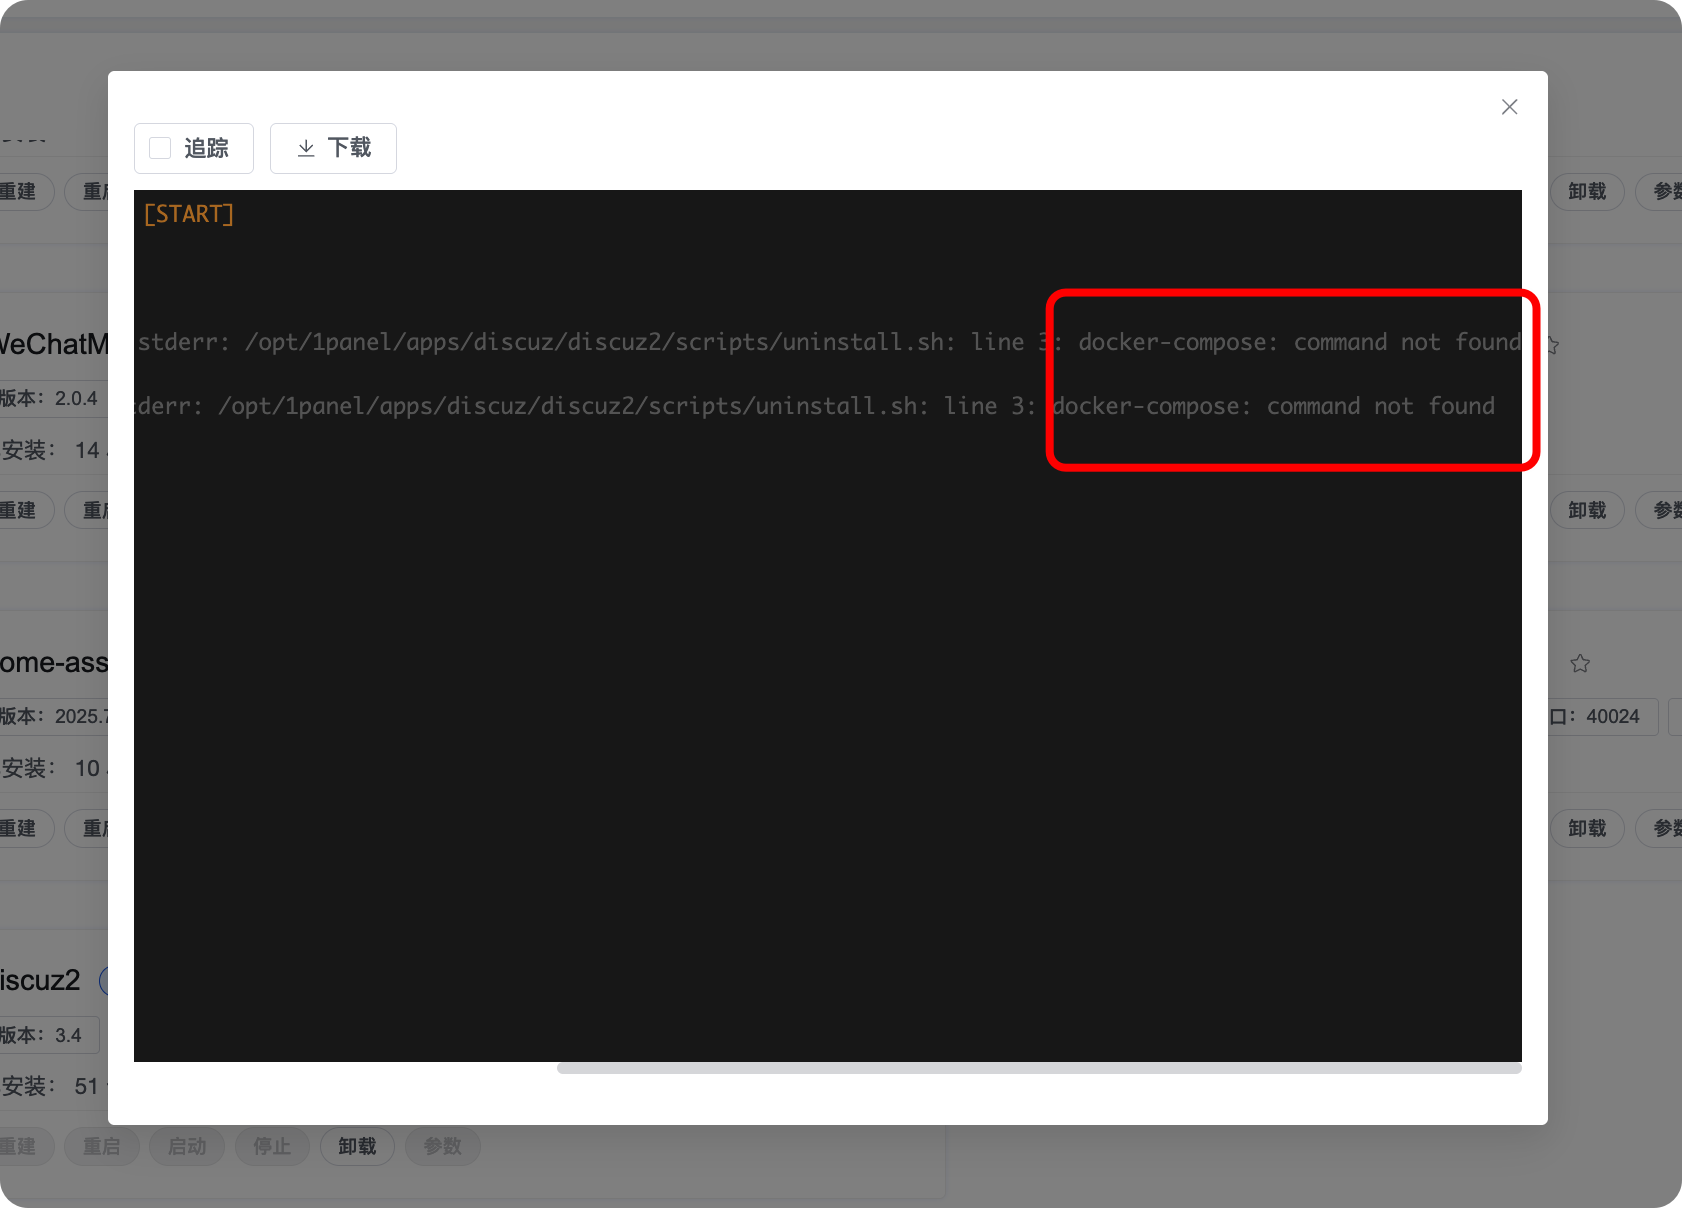Click the log line beginning with "stderr:"
Viewport: 1682px width, 1208px height.
coord(828,342)
